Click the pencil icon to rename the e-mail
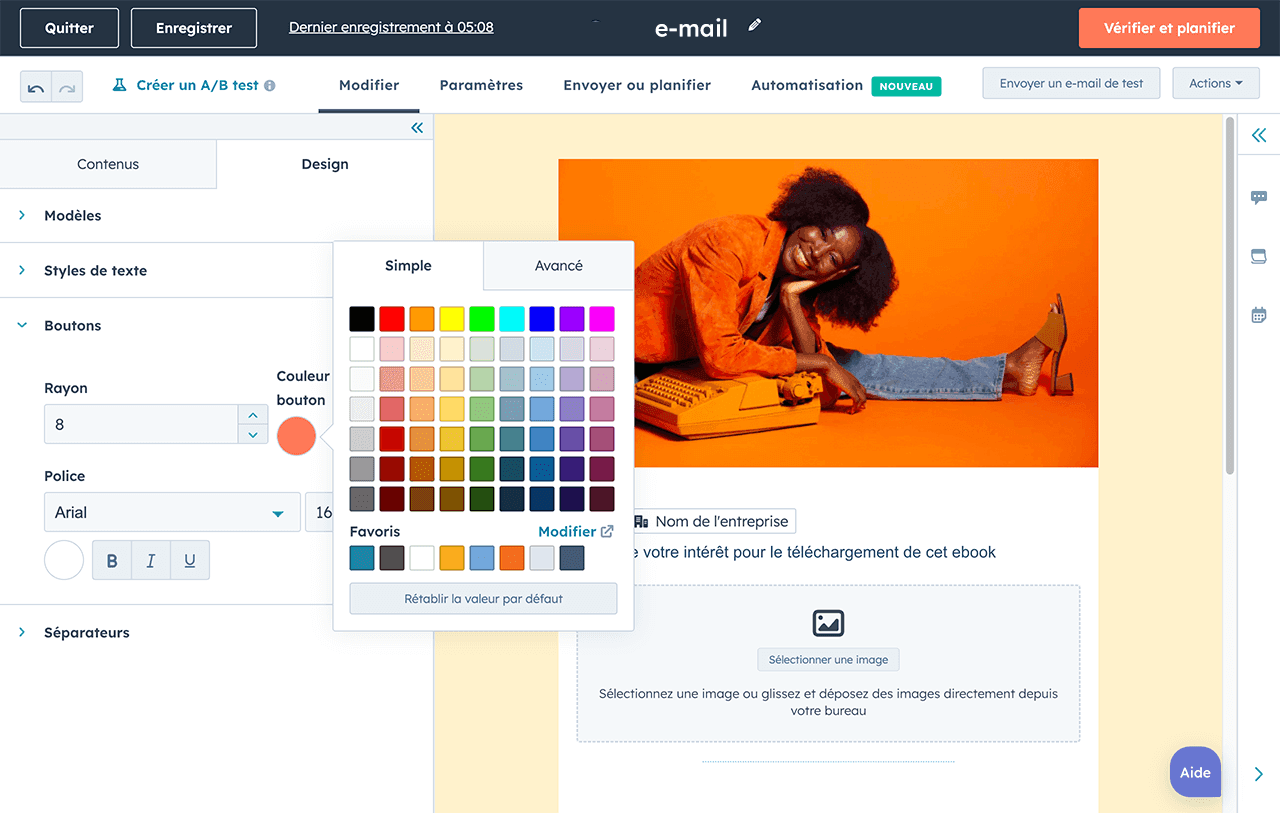This screenshot has width=1280, height=813. coord(753,26)
